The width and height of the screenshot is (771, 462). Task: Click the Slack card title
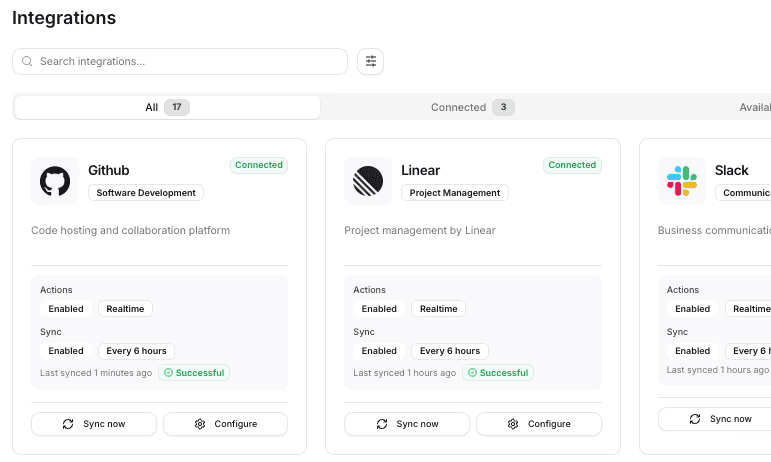coord(732,171)
